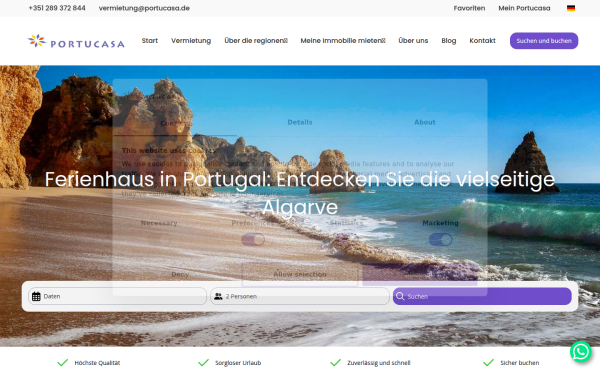Viewport: 600px width, 375px height.
Task: Open the Mein Portucasa link
Action: [x=524, y=8]
